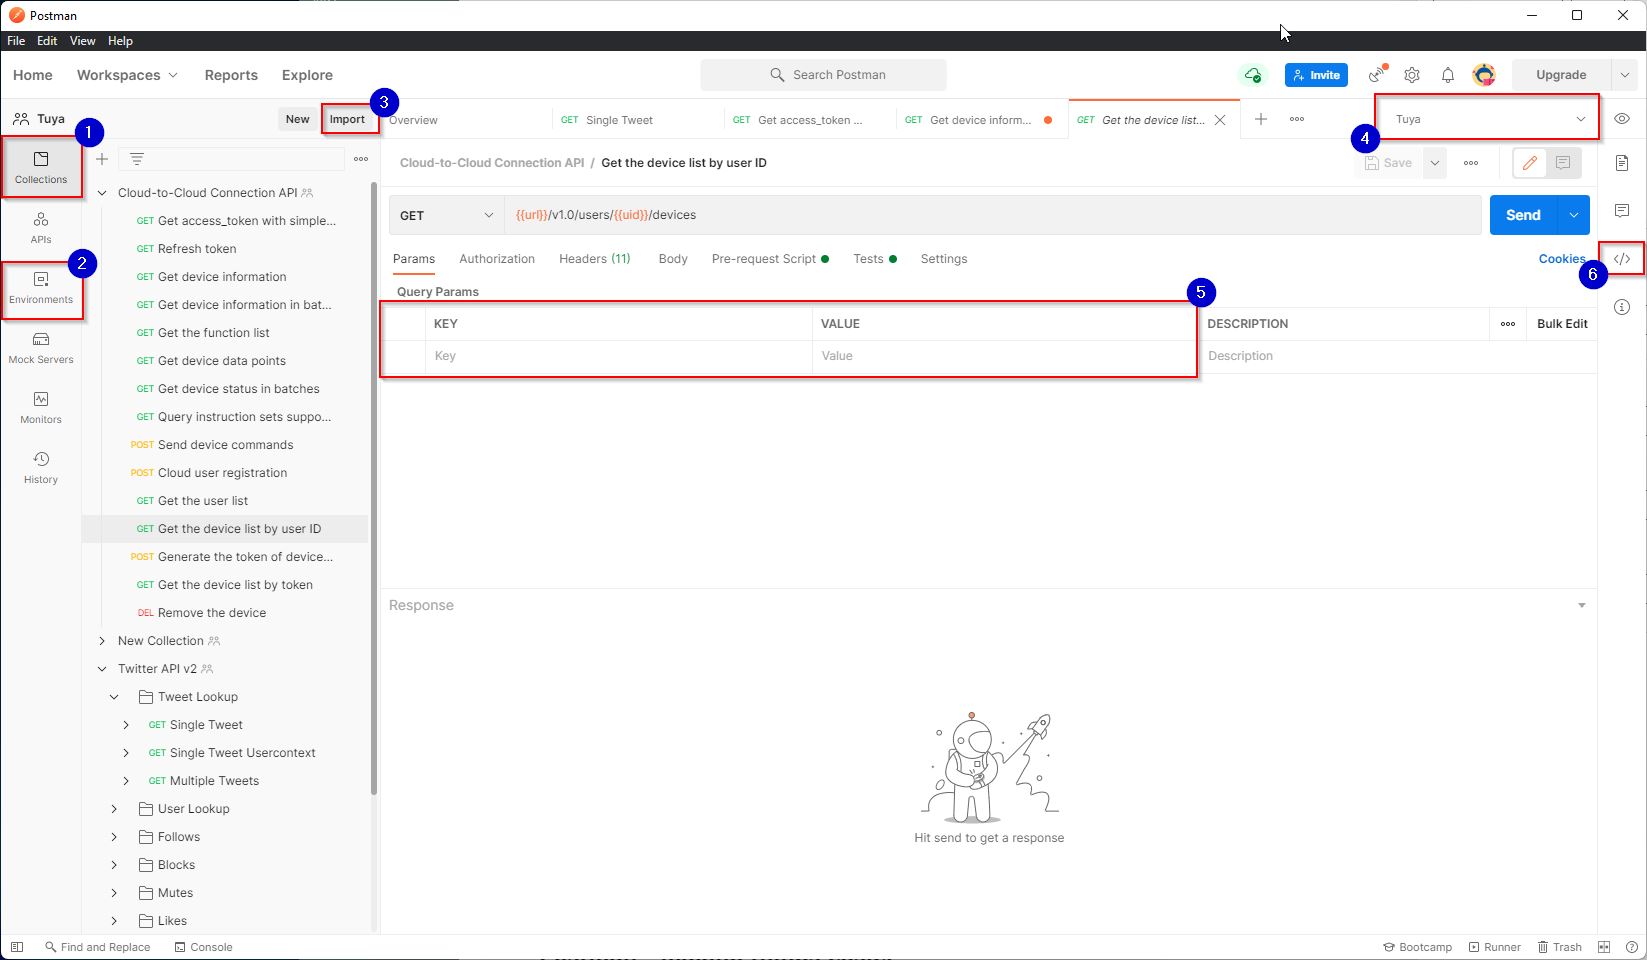This screenshot has height=960, width=1647.
Task: Switch to the Authorization tab
Action: click(x=497, y=259)
